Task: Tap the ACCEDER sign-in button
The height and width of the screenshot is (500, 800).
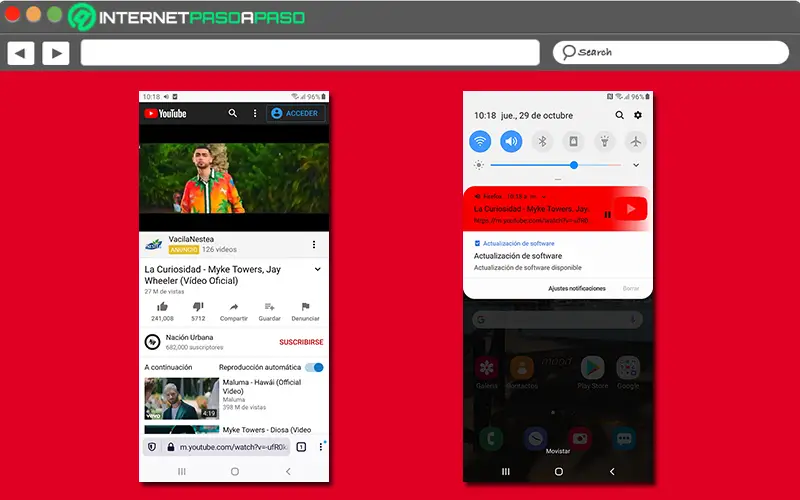Action: [x=296, y=113]
